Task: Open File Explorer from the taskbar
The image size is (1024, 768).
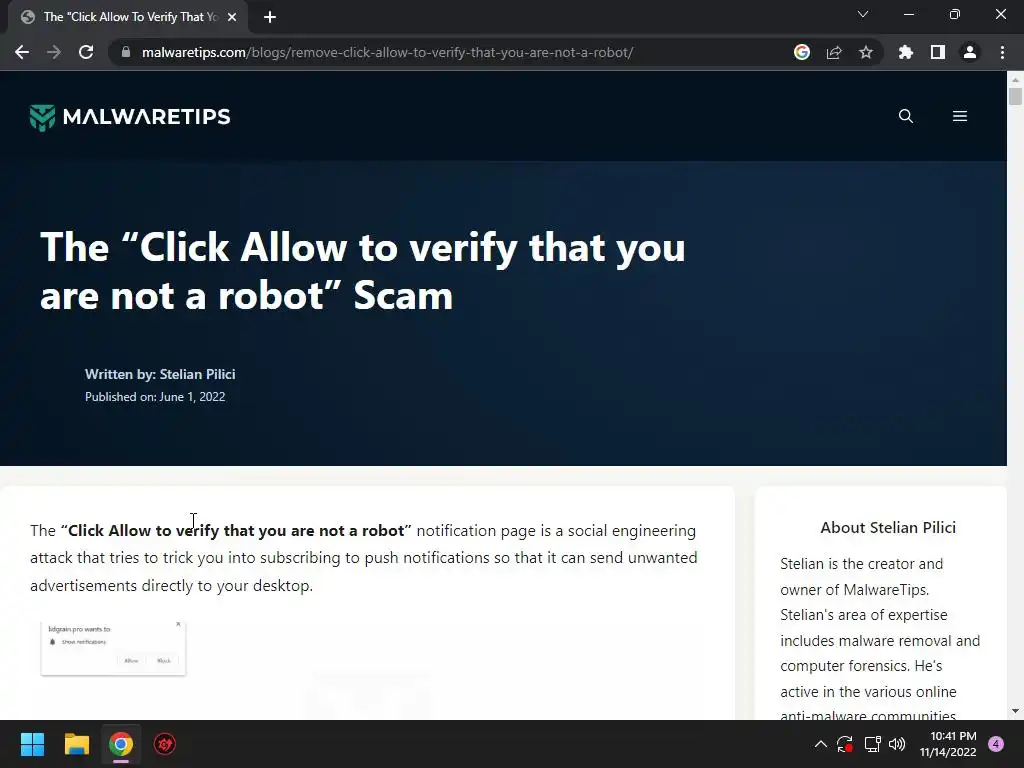Action: click(x=76, y=744)
